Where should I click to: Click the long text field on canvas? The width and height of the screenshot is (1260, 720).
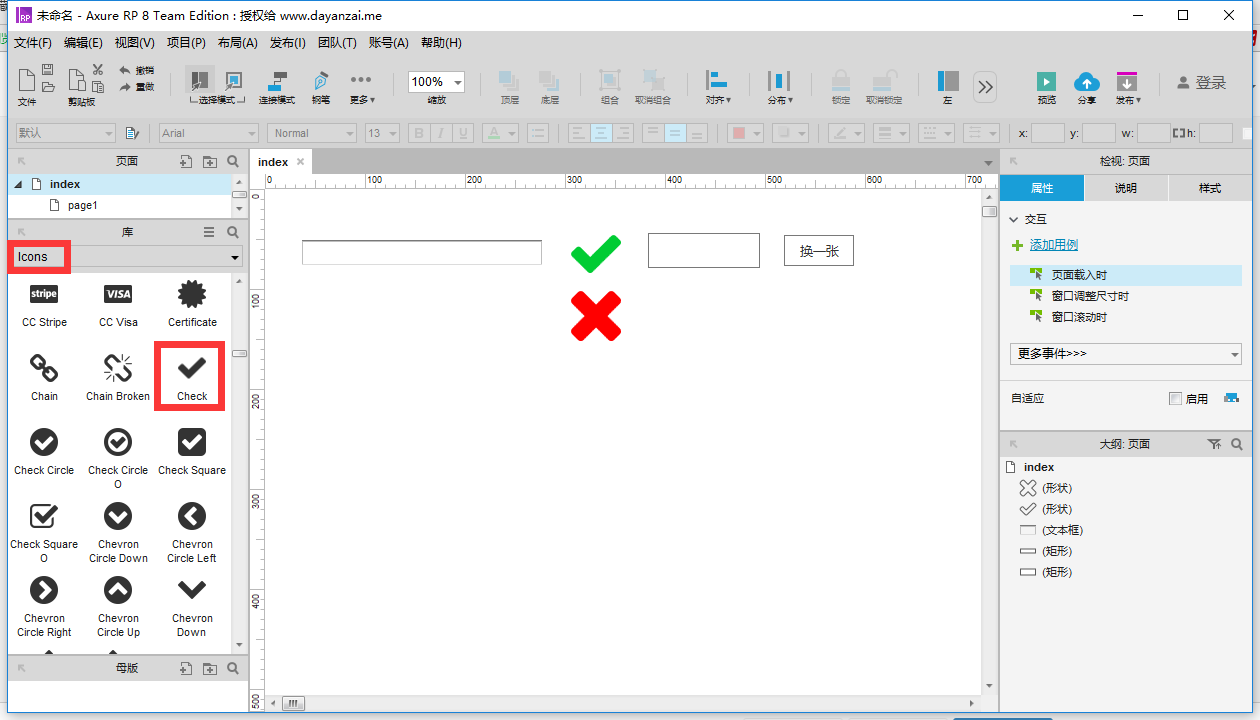pos(422,252)
